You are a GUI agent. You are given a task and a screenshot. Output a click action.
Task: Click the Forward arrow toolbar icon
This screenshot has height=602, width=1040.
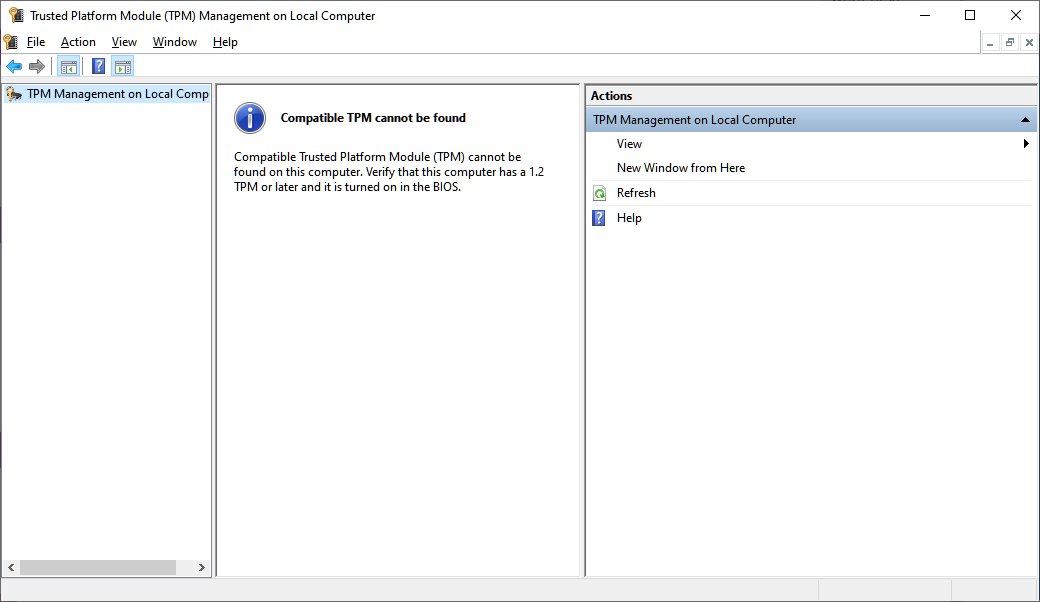click(37, 67)
